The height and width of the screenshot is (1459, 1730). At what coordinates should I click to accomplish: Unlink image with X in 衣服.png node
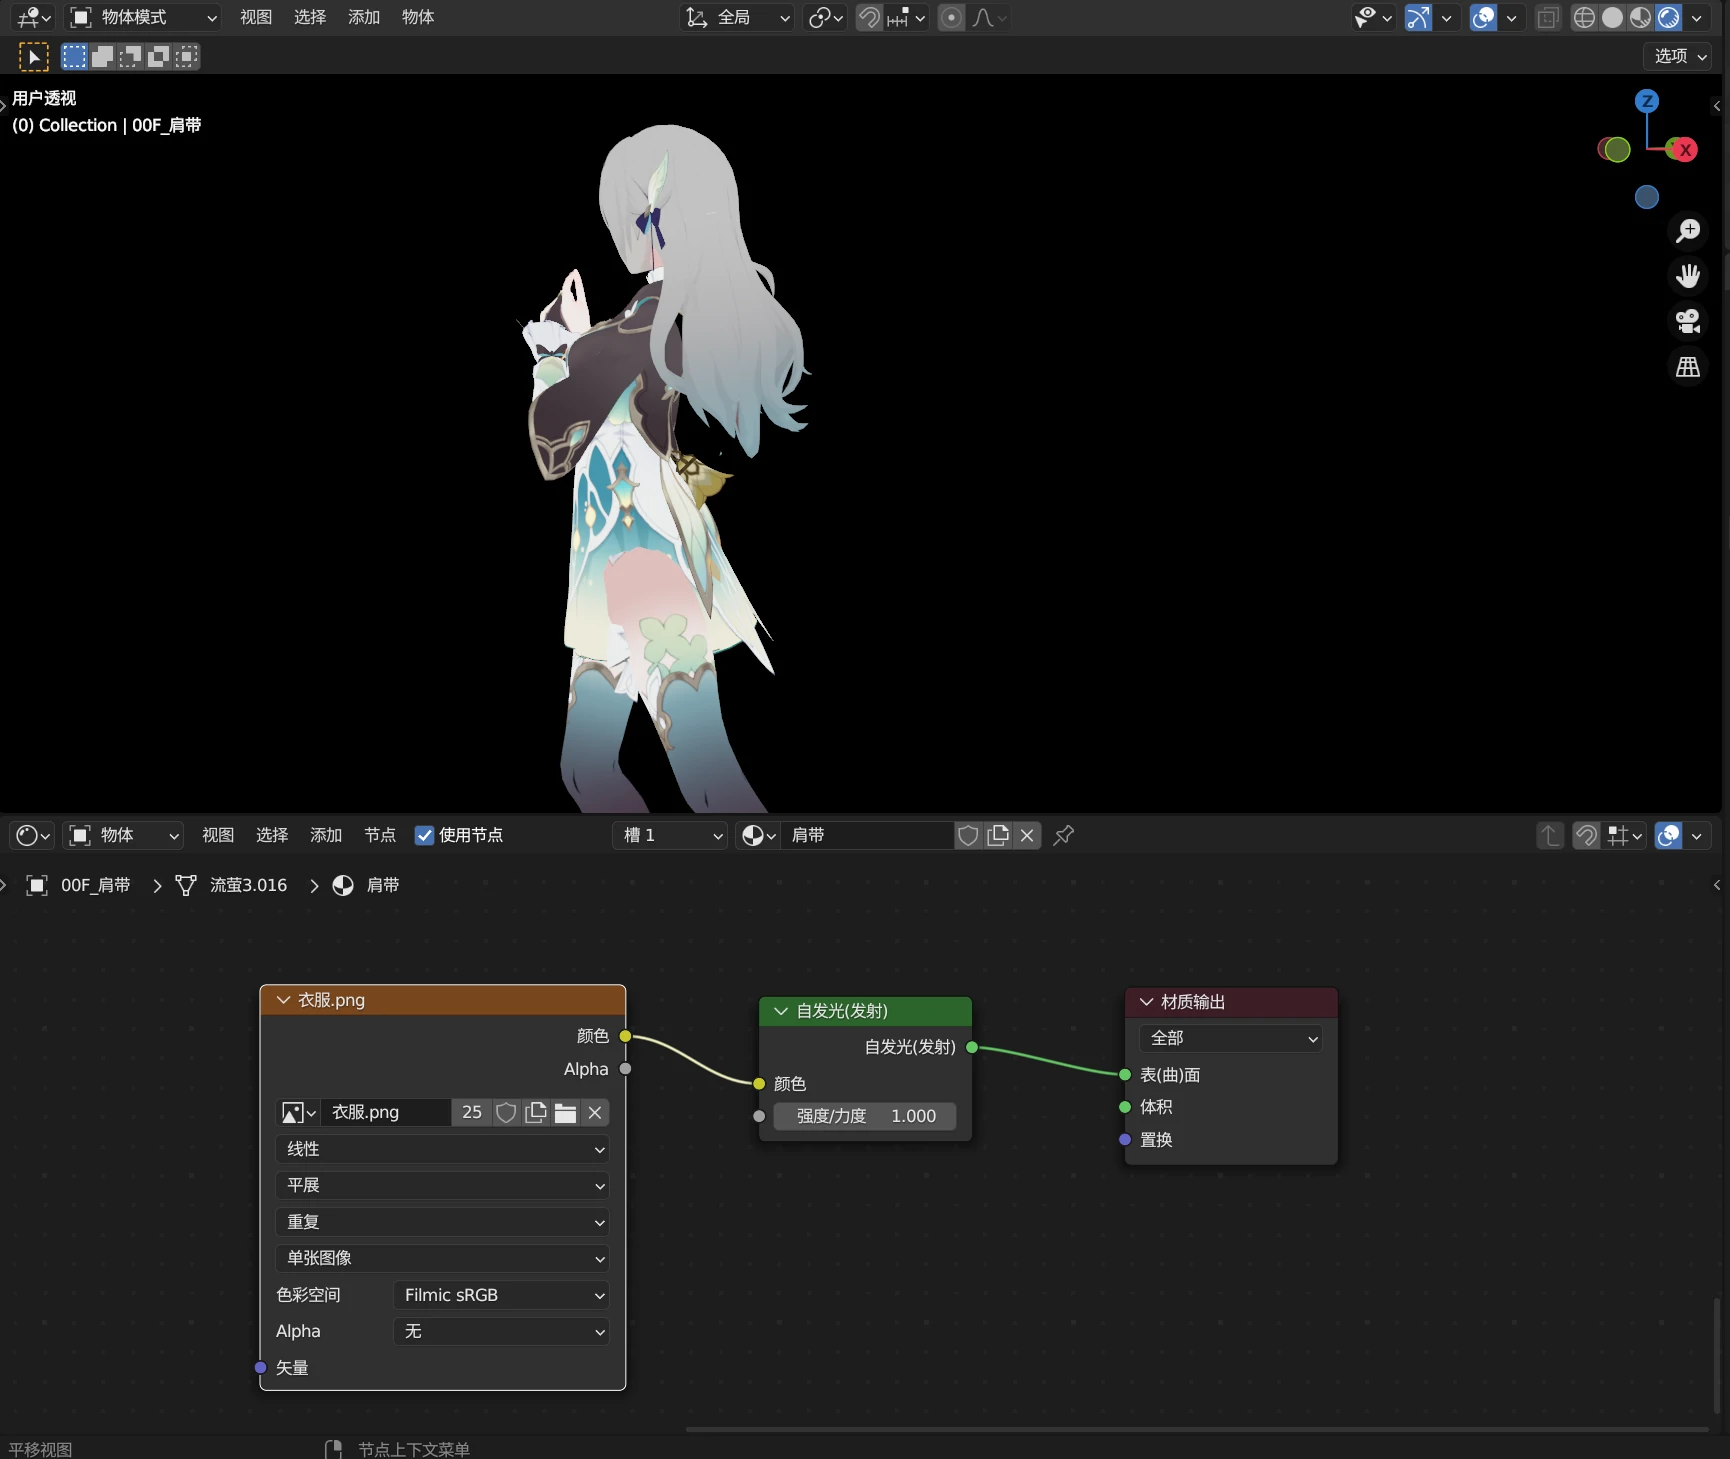pos(595,1113)
